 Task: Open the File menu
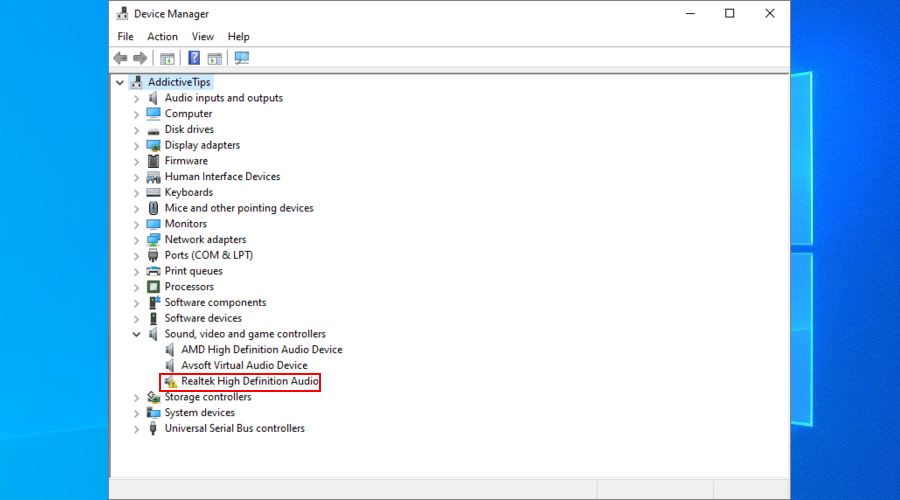[x=125, y=37]
